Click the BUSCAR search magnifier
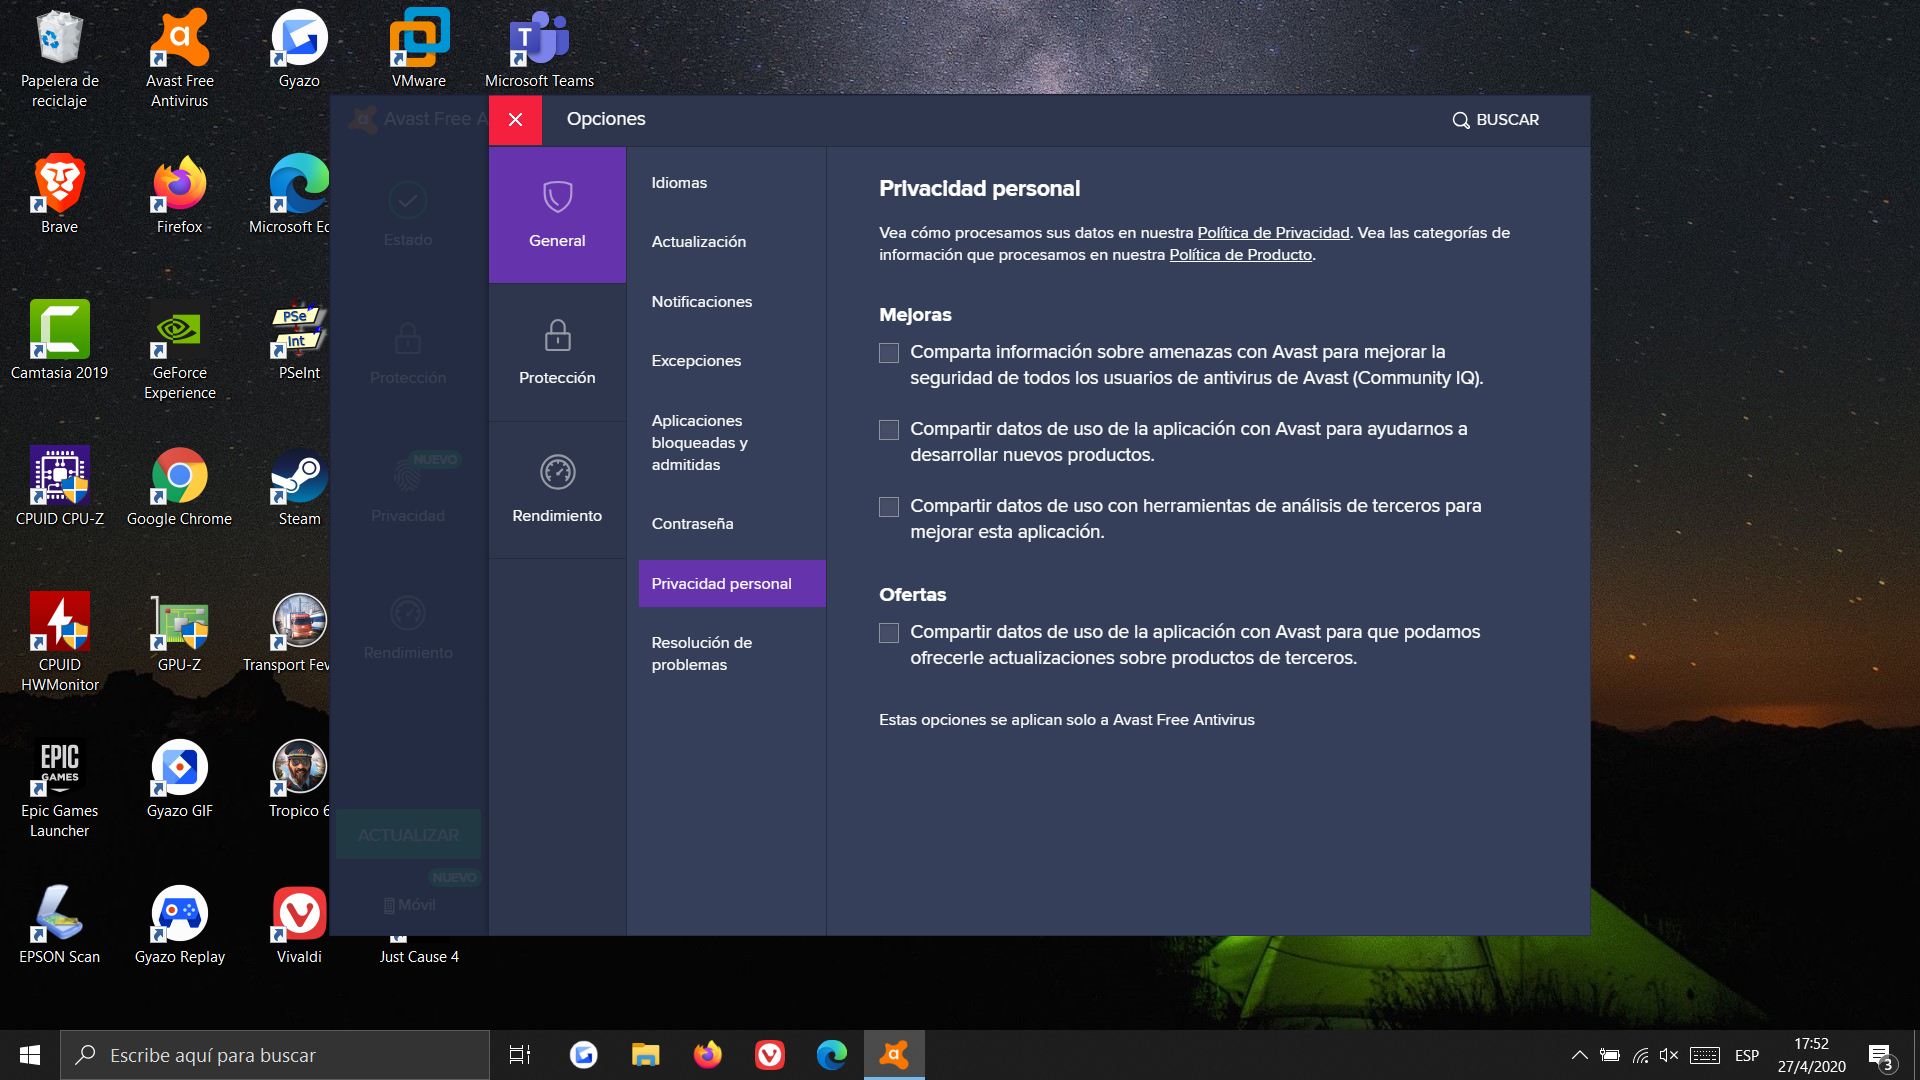The height and width of the screenshot is (1080, 1920). (1461, 120)
